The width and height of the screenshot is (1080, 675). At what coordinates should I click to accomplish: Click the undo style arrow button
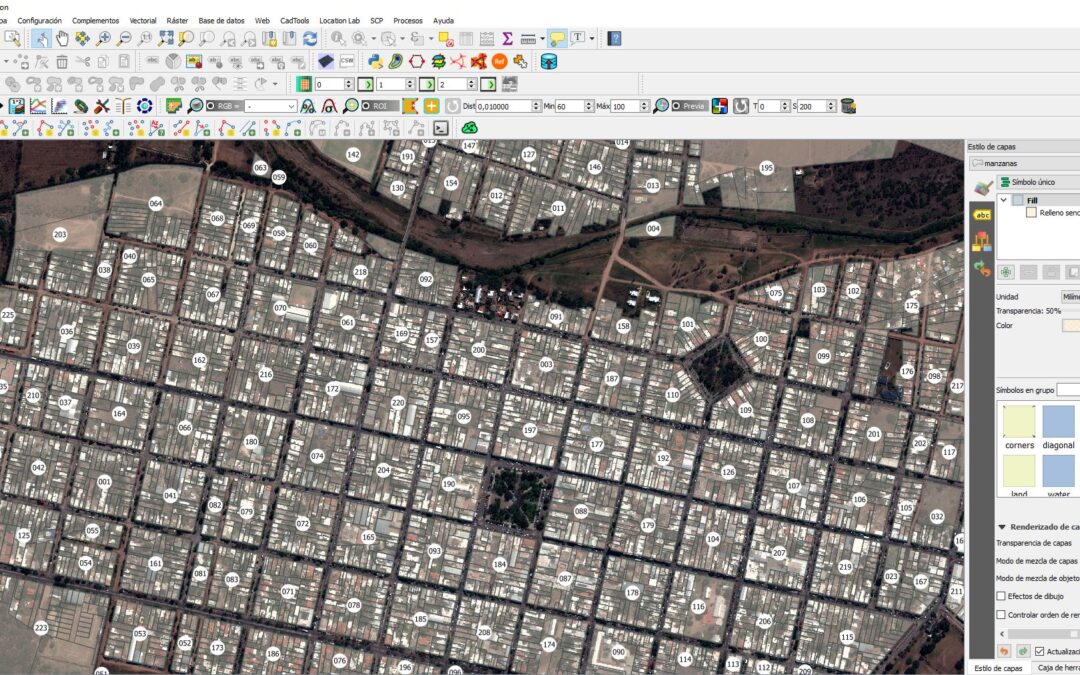click(1004, 651)
